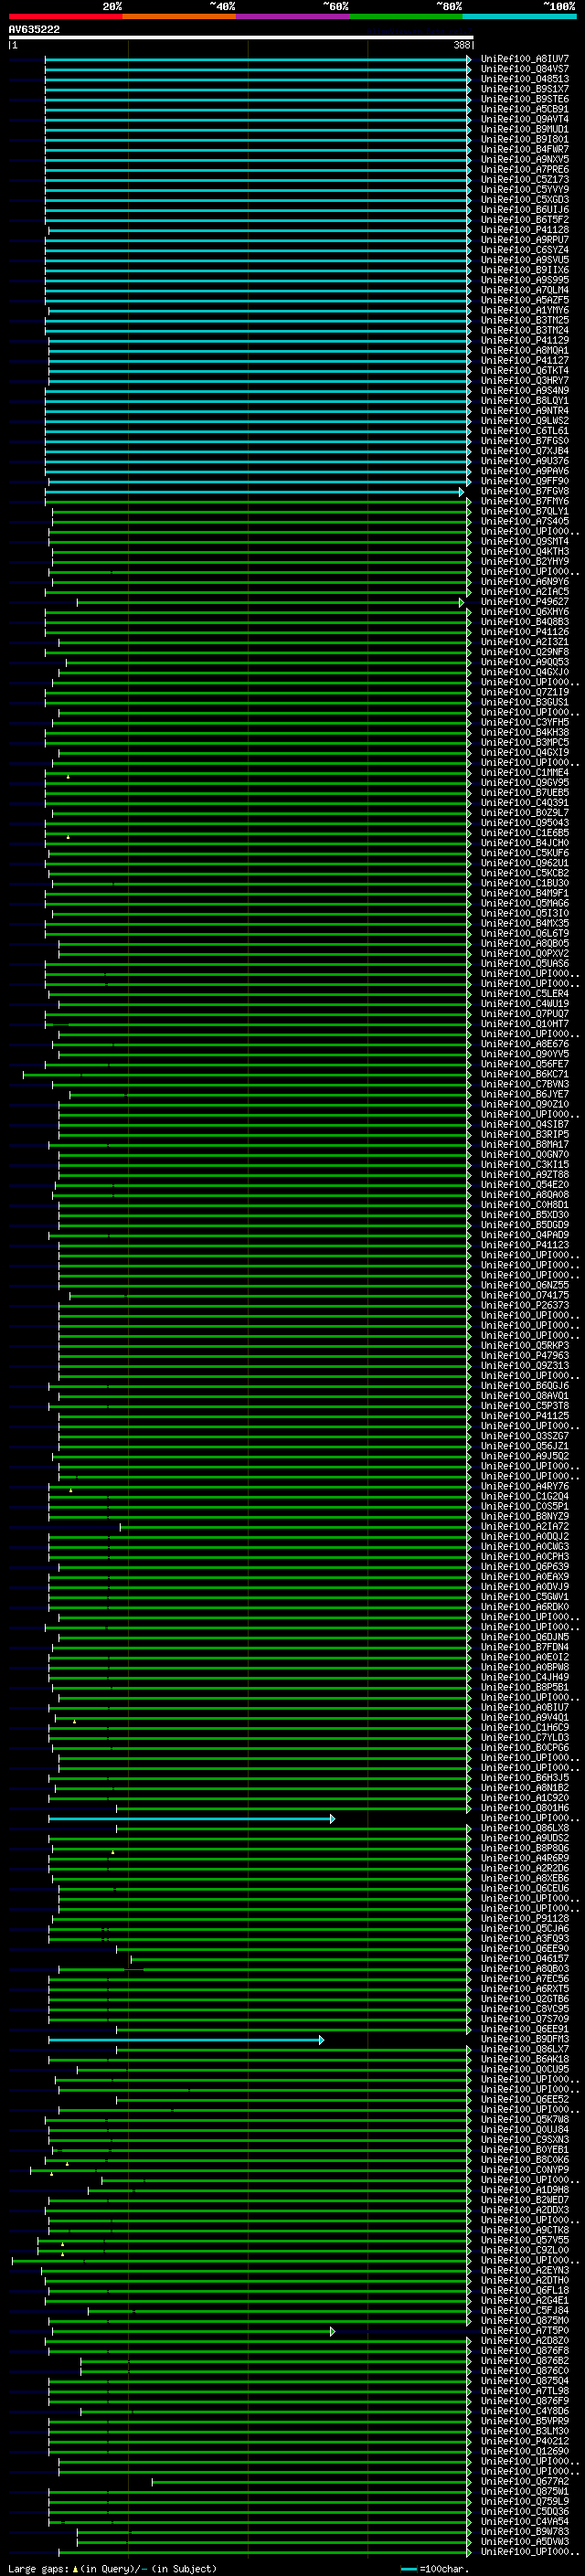Open hit UniRef100_C5Z173
Screen dimensions: 585x2576
(524, 180)
